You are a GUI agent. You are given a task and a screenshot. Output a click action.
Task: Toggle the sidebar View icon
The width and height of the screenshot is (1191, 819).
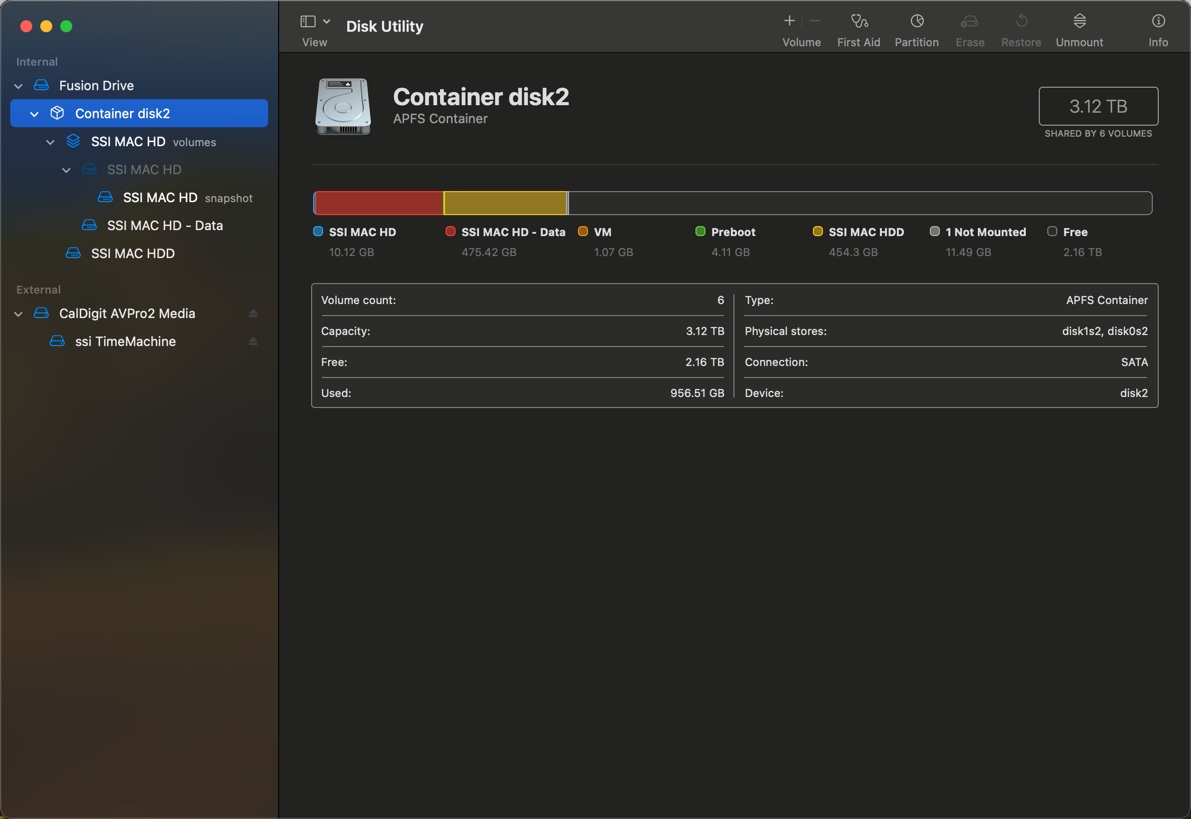[x=308, y=21]
